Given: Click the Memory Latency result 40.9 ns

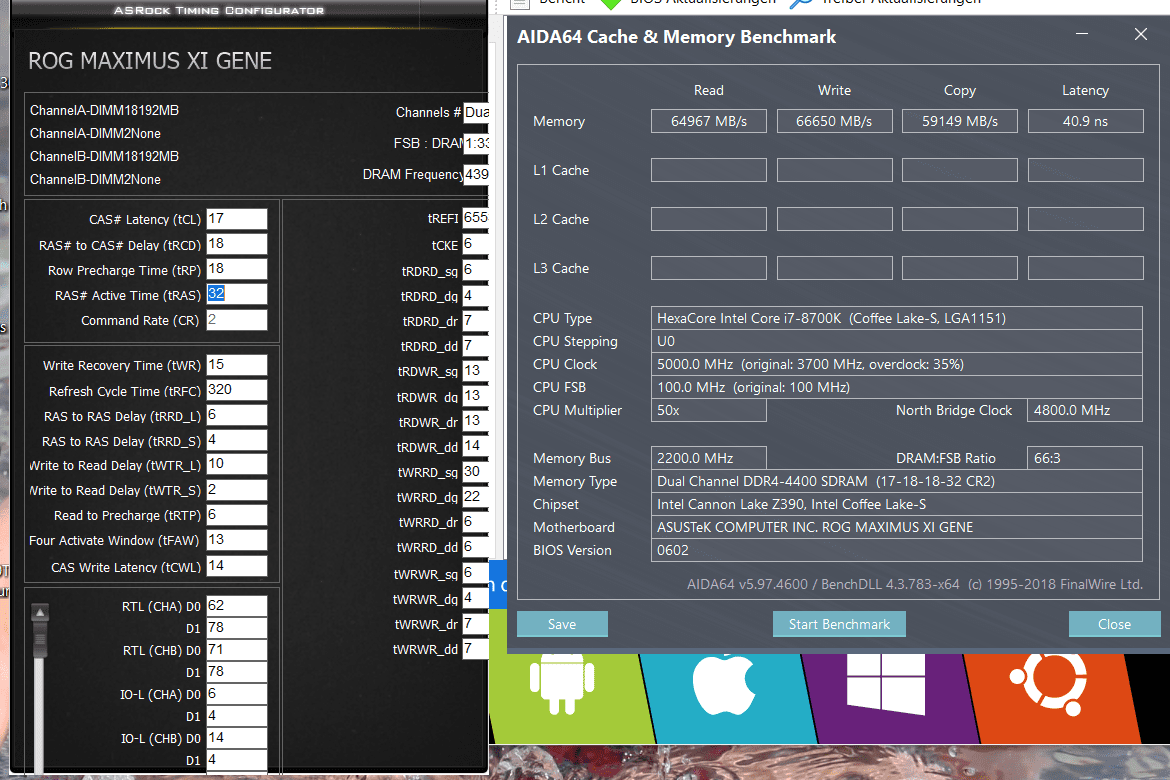Looking at the screenshot, I should click(1086, 121).
